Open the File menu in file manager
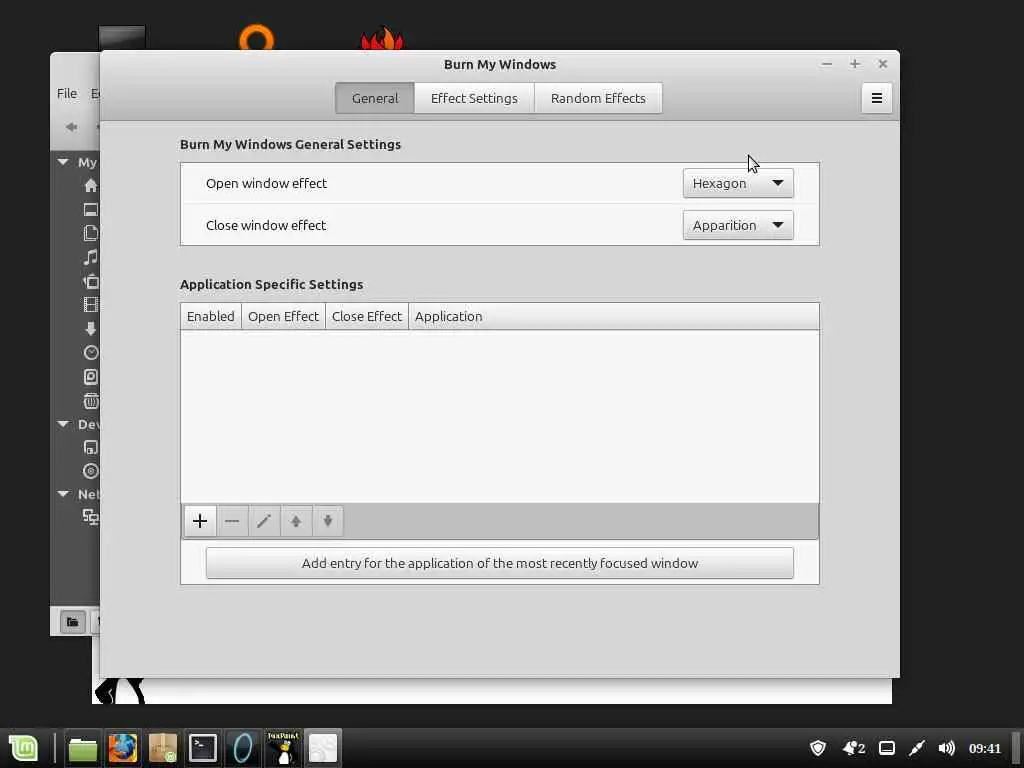The image size is (1024, 768). [x=67, y=93]
